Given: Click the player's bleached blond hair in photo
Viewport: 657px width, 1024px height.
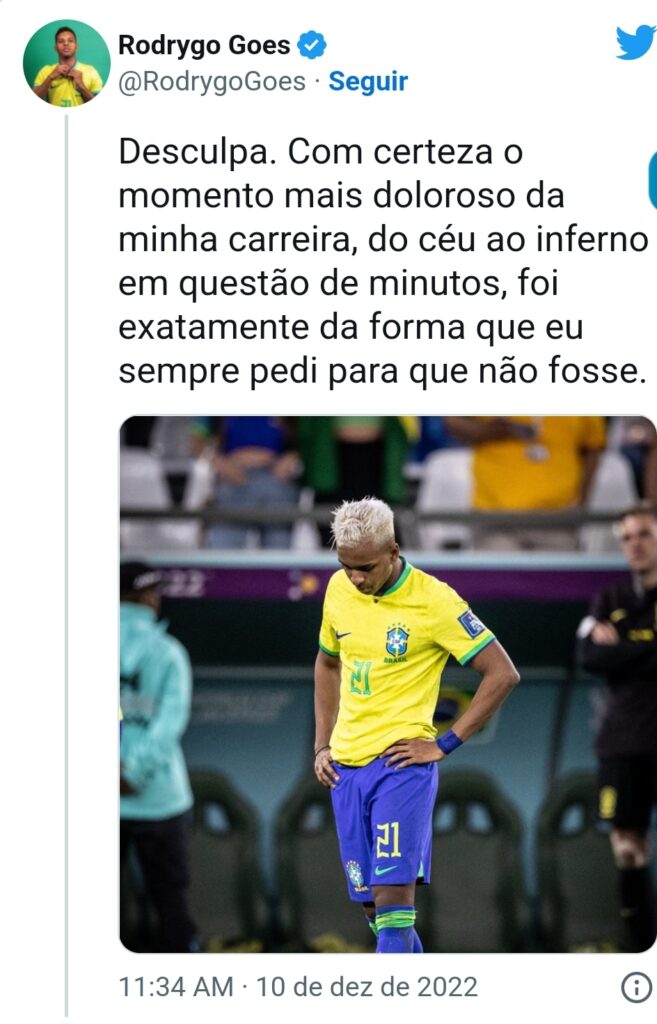Looking at the screenshot, I should pyautogui.click(x=362, y=522).
